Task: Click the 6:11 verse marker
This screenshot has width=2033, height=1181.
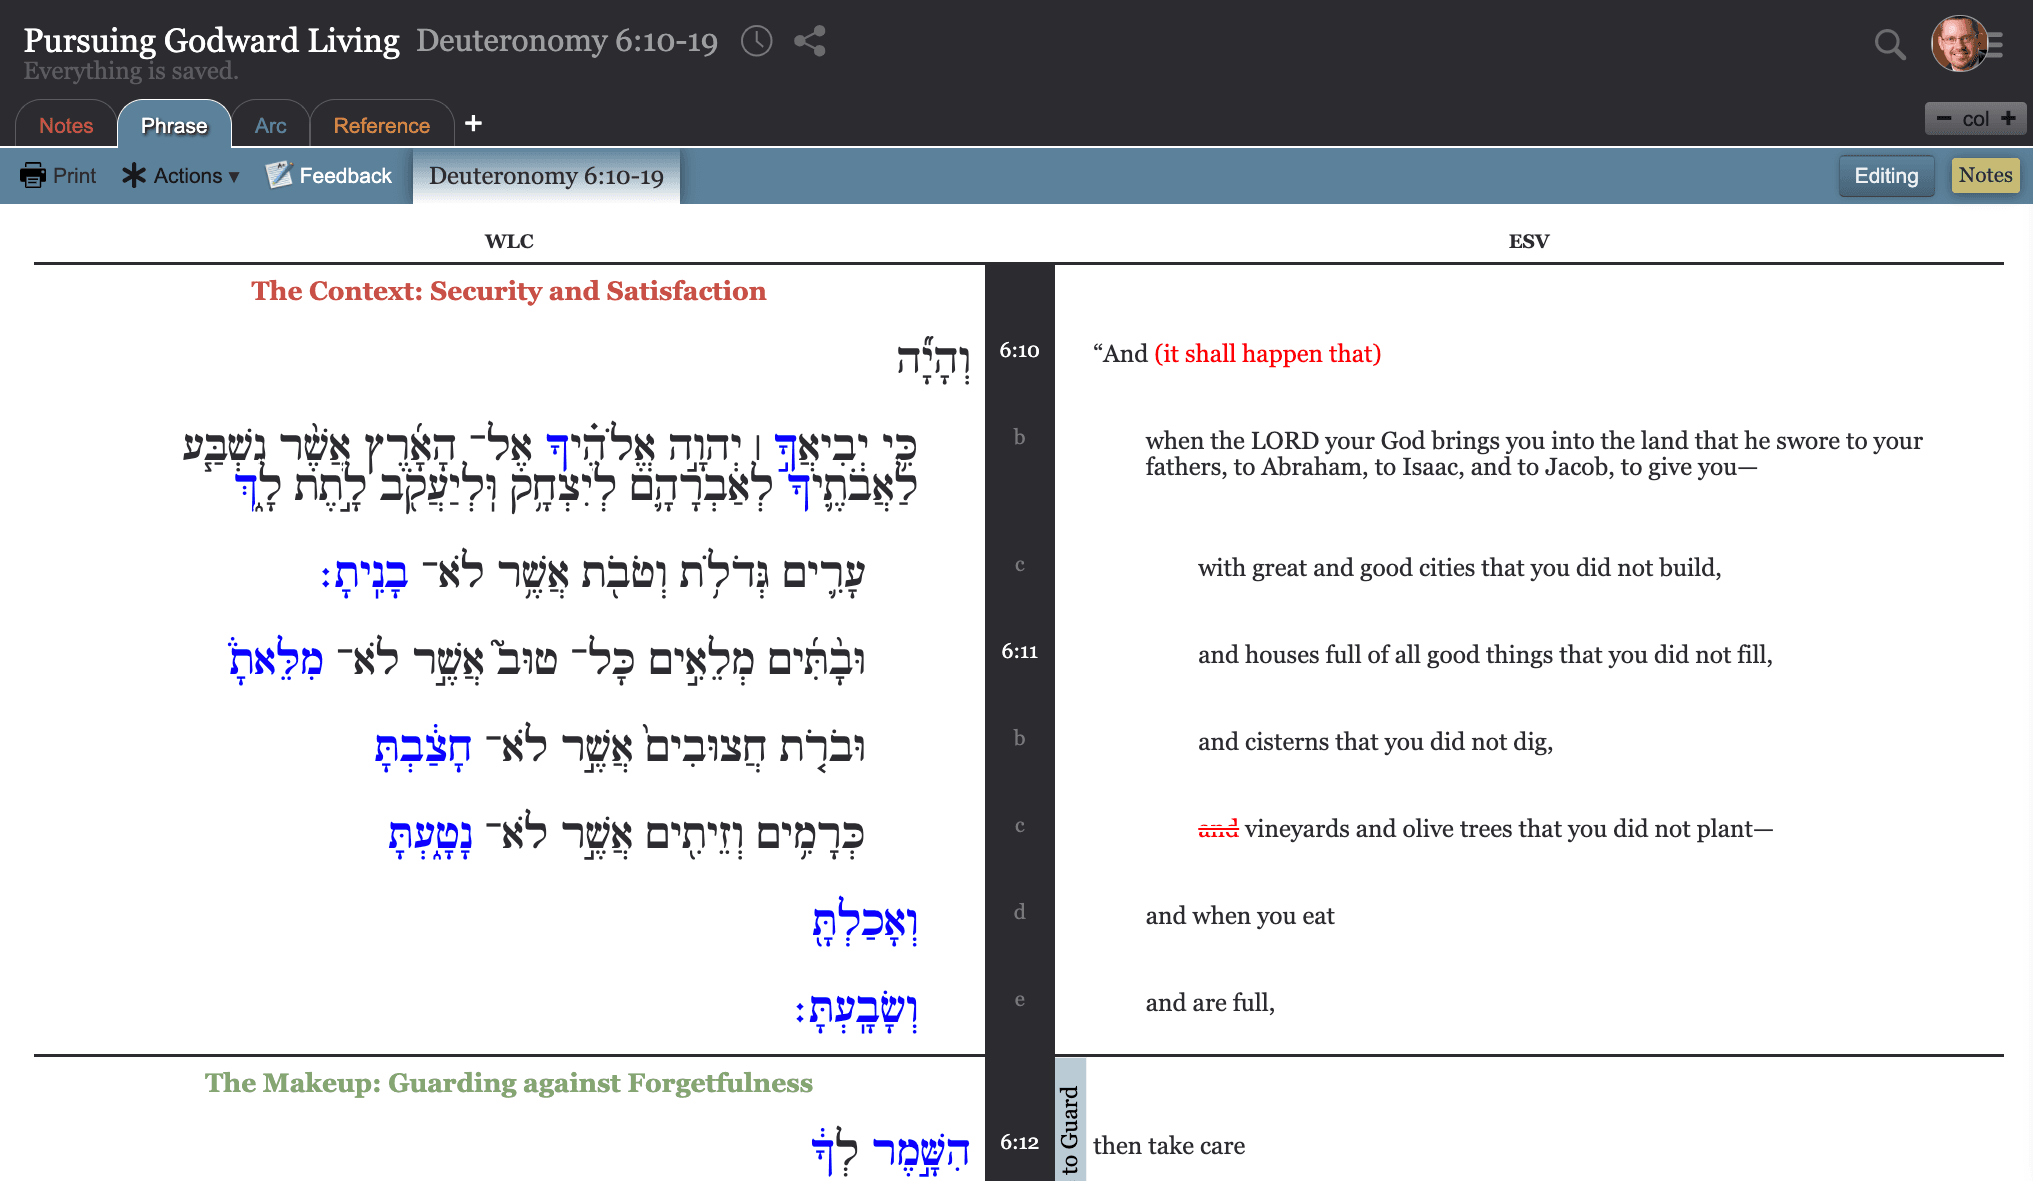Action: pyautogui.click(x=1019, y=652)
